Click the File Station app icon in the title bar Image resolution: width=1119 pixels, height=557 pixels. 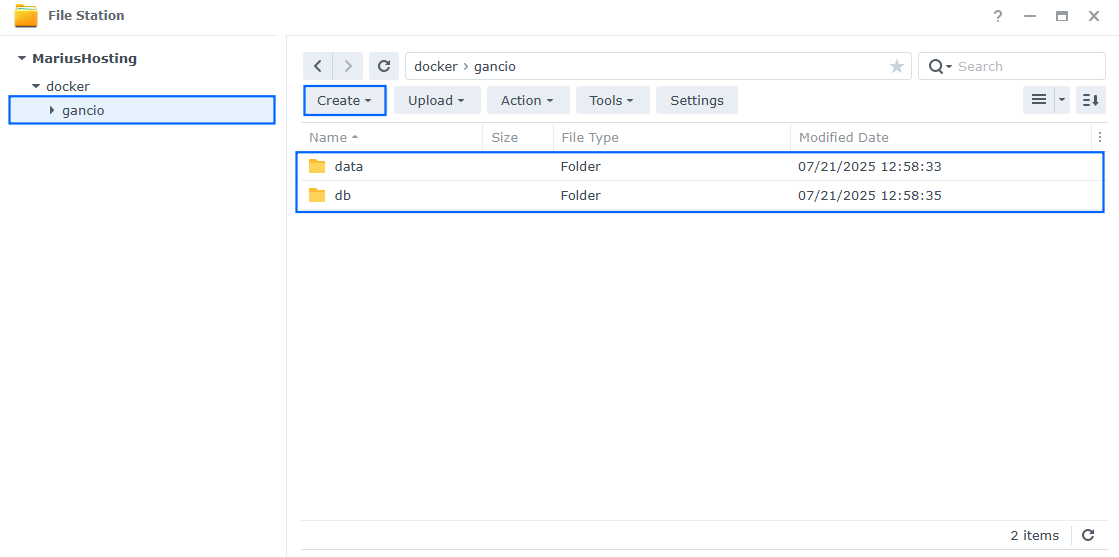[x=26, y=15]
